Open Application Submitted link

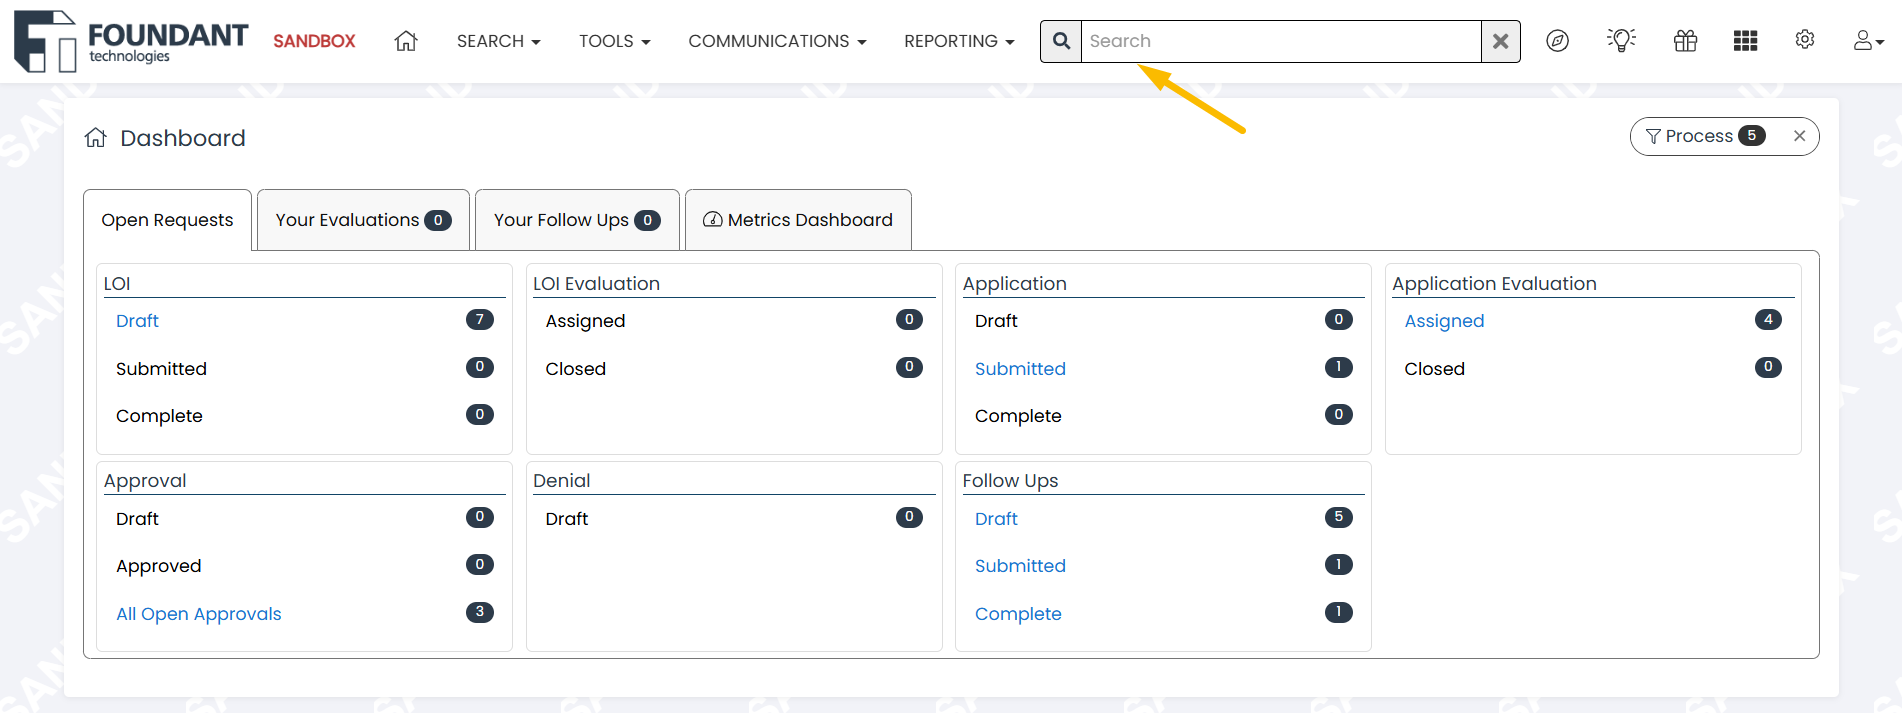(1020, 369)
